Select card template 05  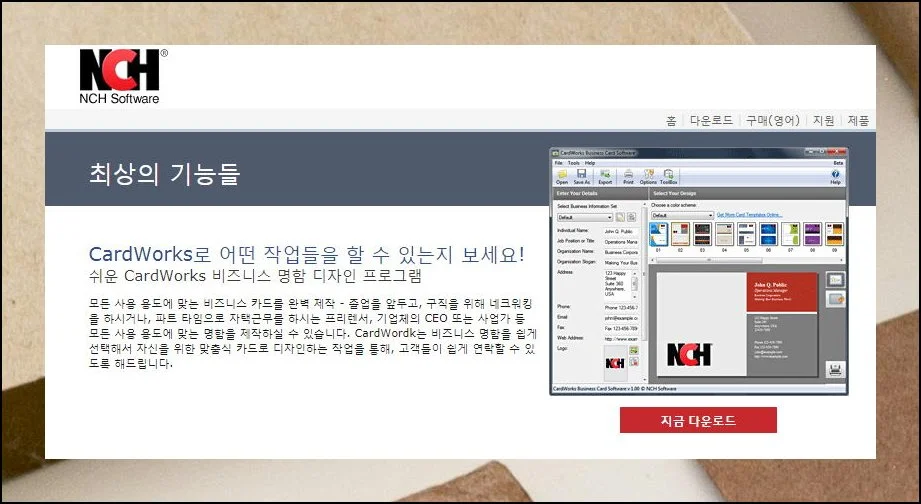pyautogui.click(x=747, y=234)
